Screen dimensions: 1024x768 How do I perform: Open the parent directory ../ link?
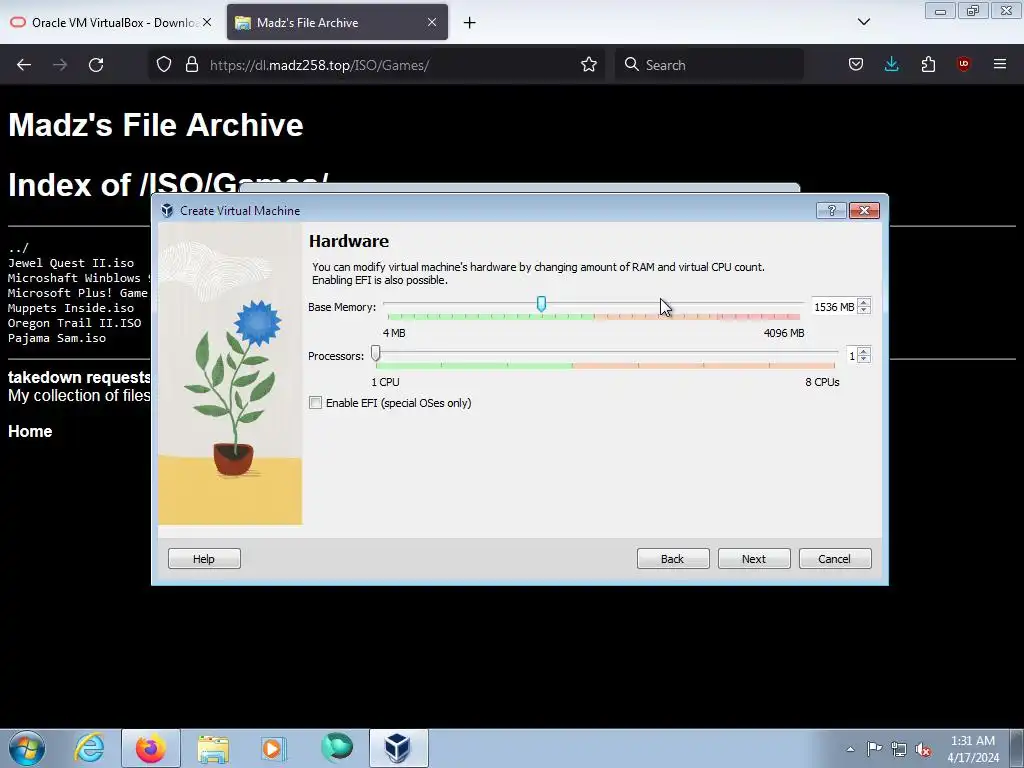point(18,248)
